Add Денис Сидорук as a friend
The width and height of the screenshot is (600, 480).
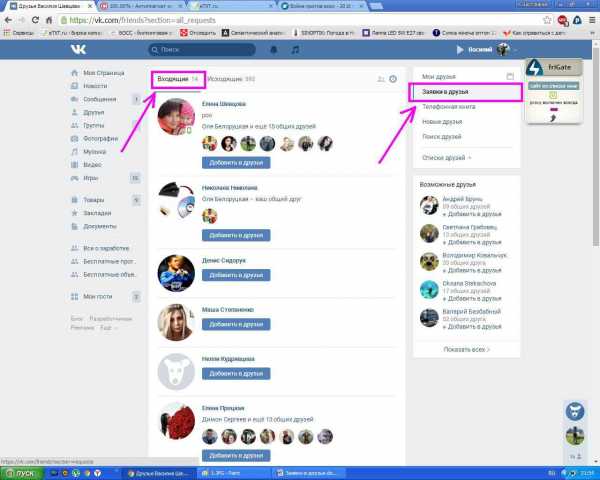pos(236,275)
